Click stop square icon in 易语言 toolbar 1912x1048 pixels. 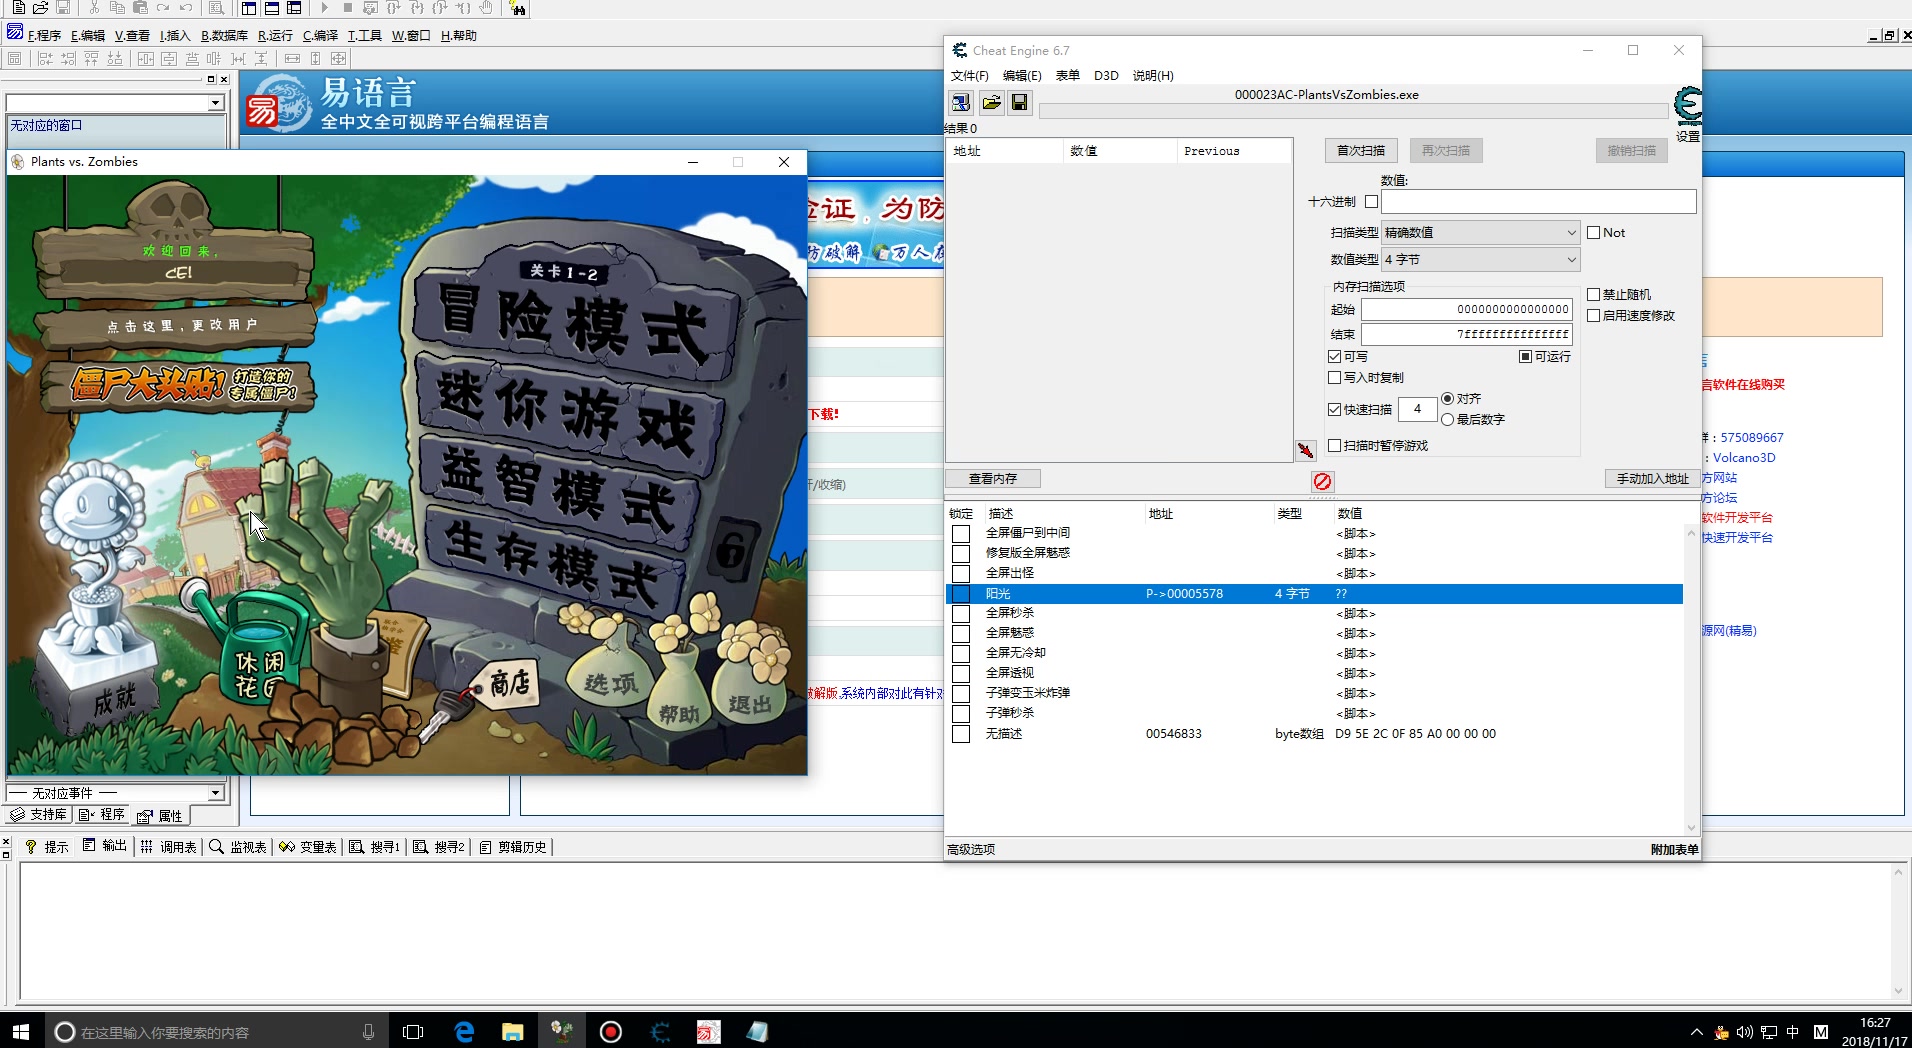coord(347,8)
